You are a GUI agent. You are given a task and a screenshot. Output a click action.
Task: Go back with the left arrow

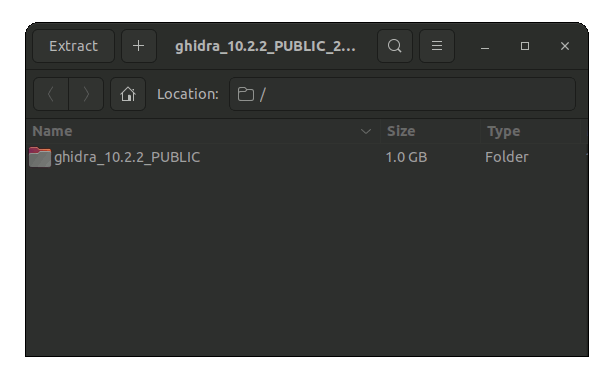click(x=51, y=94)
